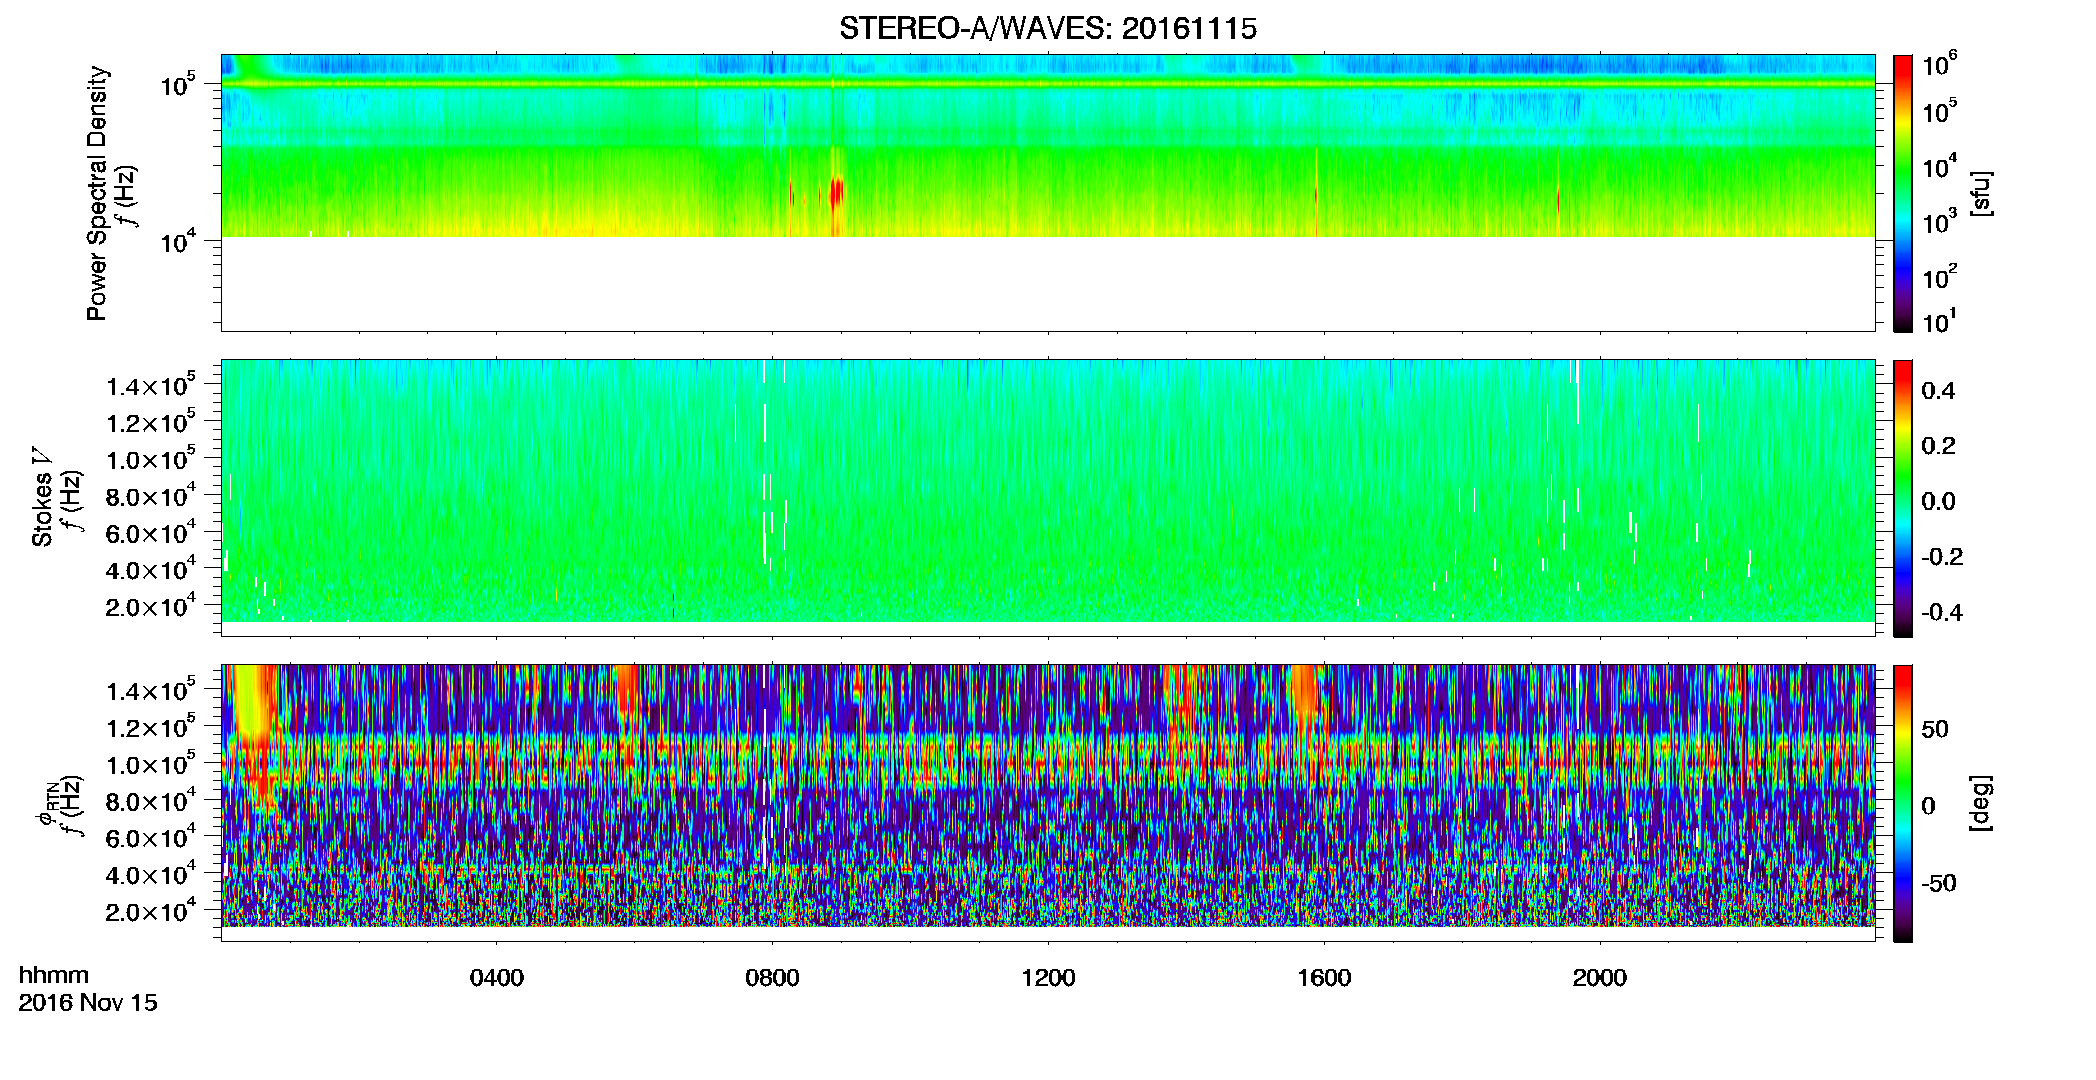Click the 50 value on degrees color scale
The image size is (2096, 1080).
click(x=1935, y=729)
